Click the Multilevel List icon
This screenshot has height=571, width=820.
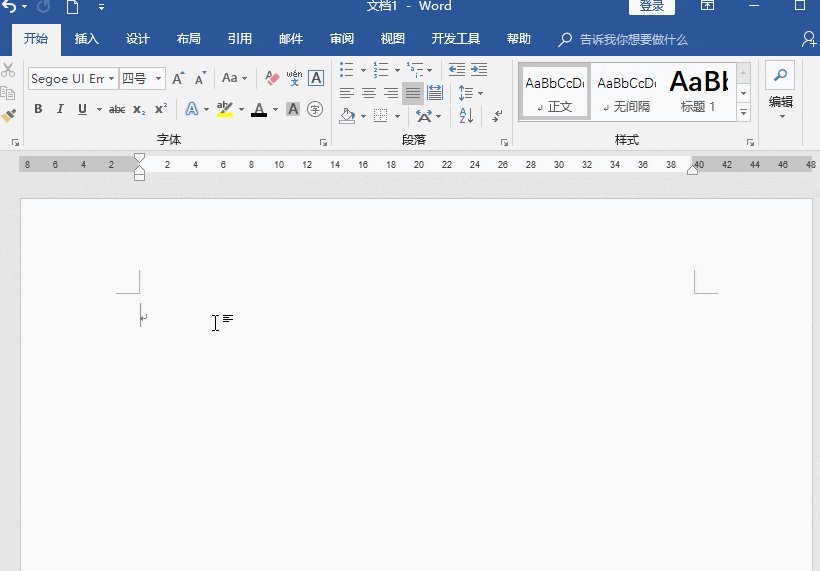(x=415, y=70)
